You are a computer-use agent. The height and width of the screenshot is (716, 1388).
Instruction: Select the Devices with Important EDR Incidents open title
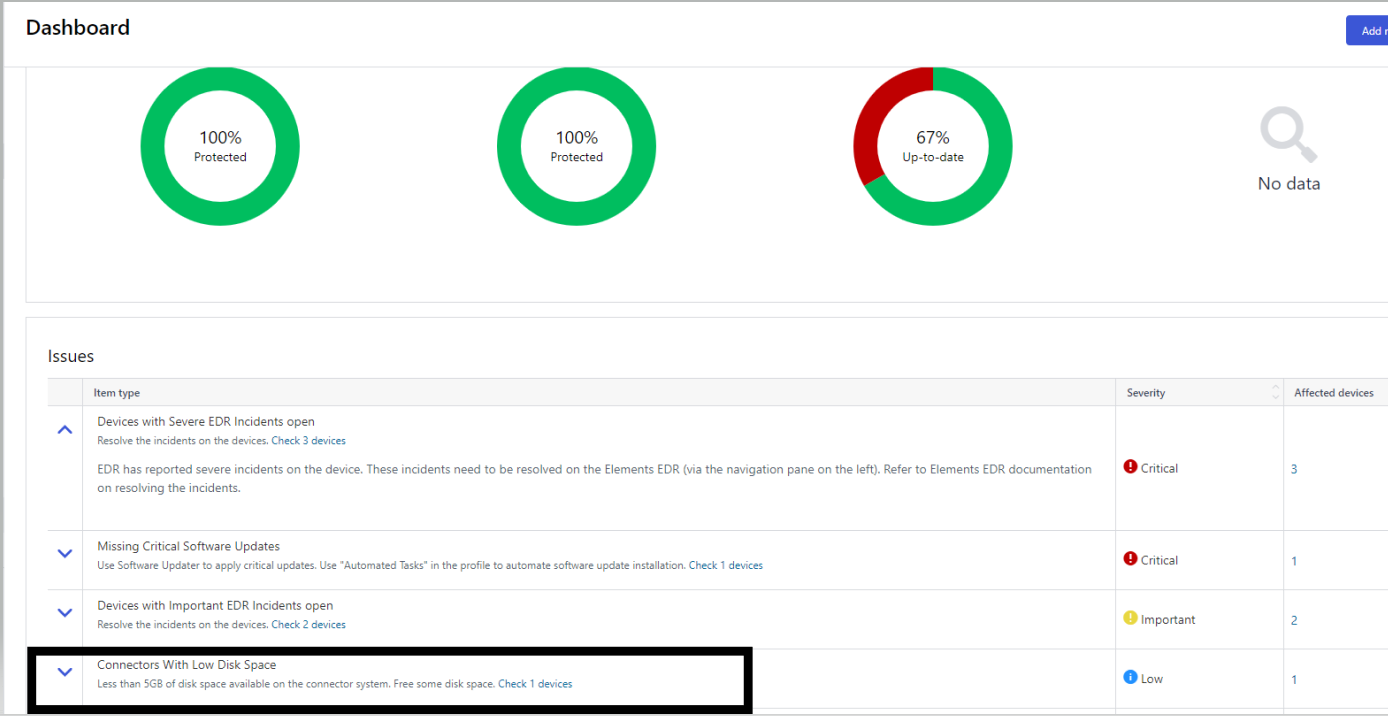(215, 605)
